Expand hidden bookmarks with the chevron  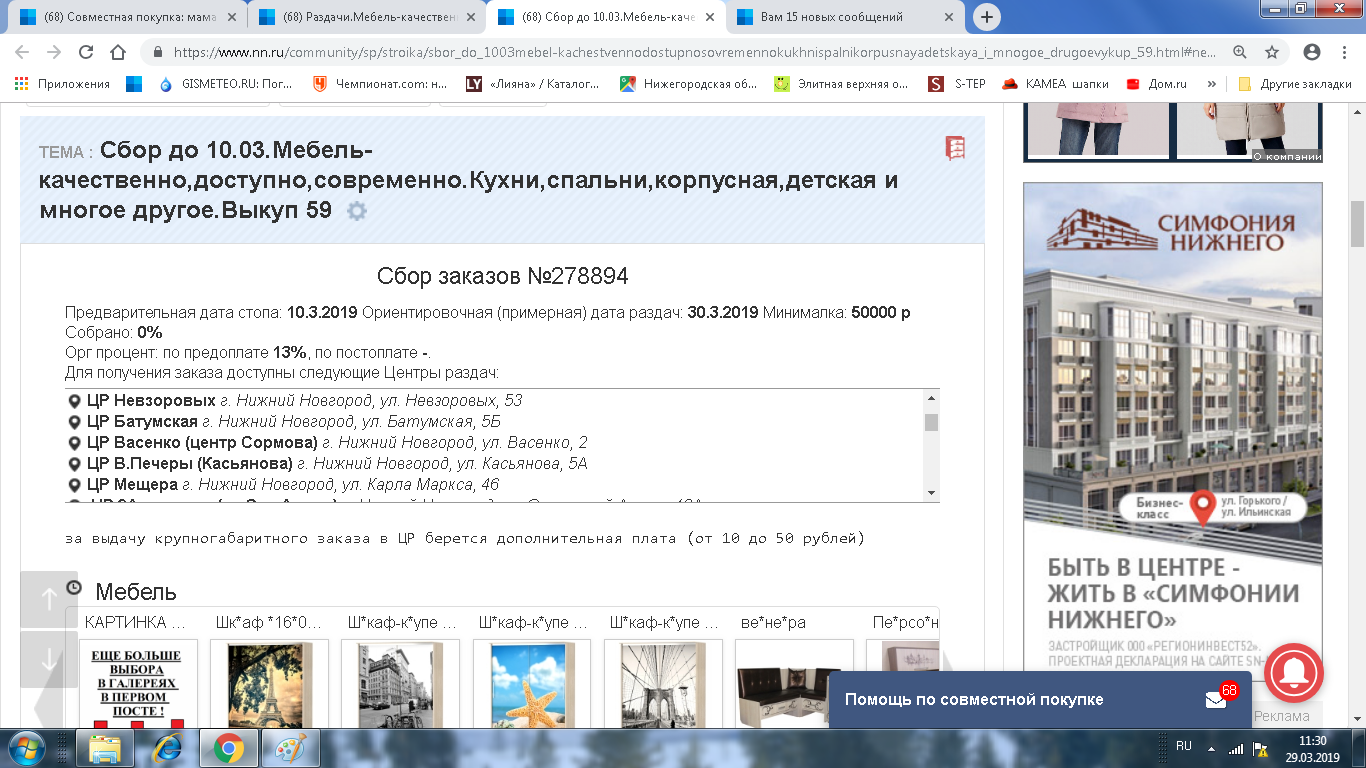pos(1212,84)
